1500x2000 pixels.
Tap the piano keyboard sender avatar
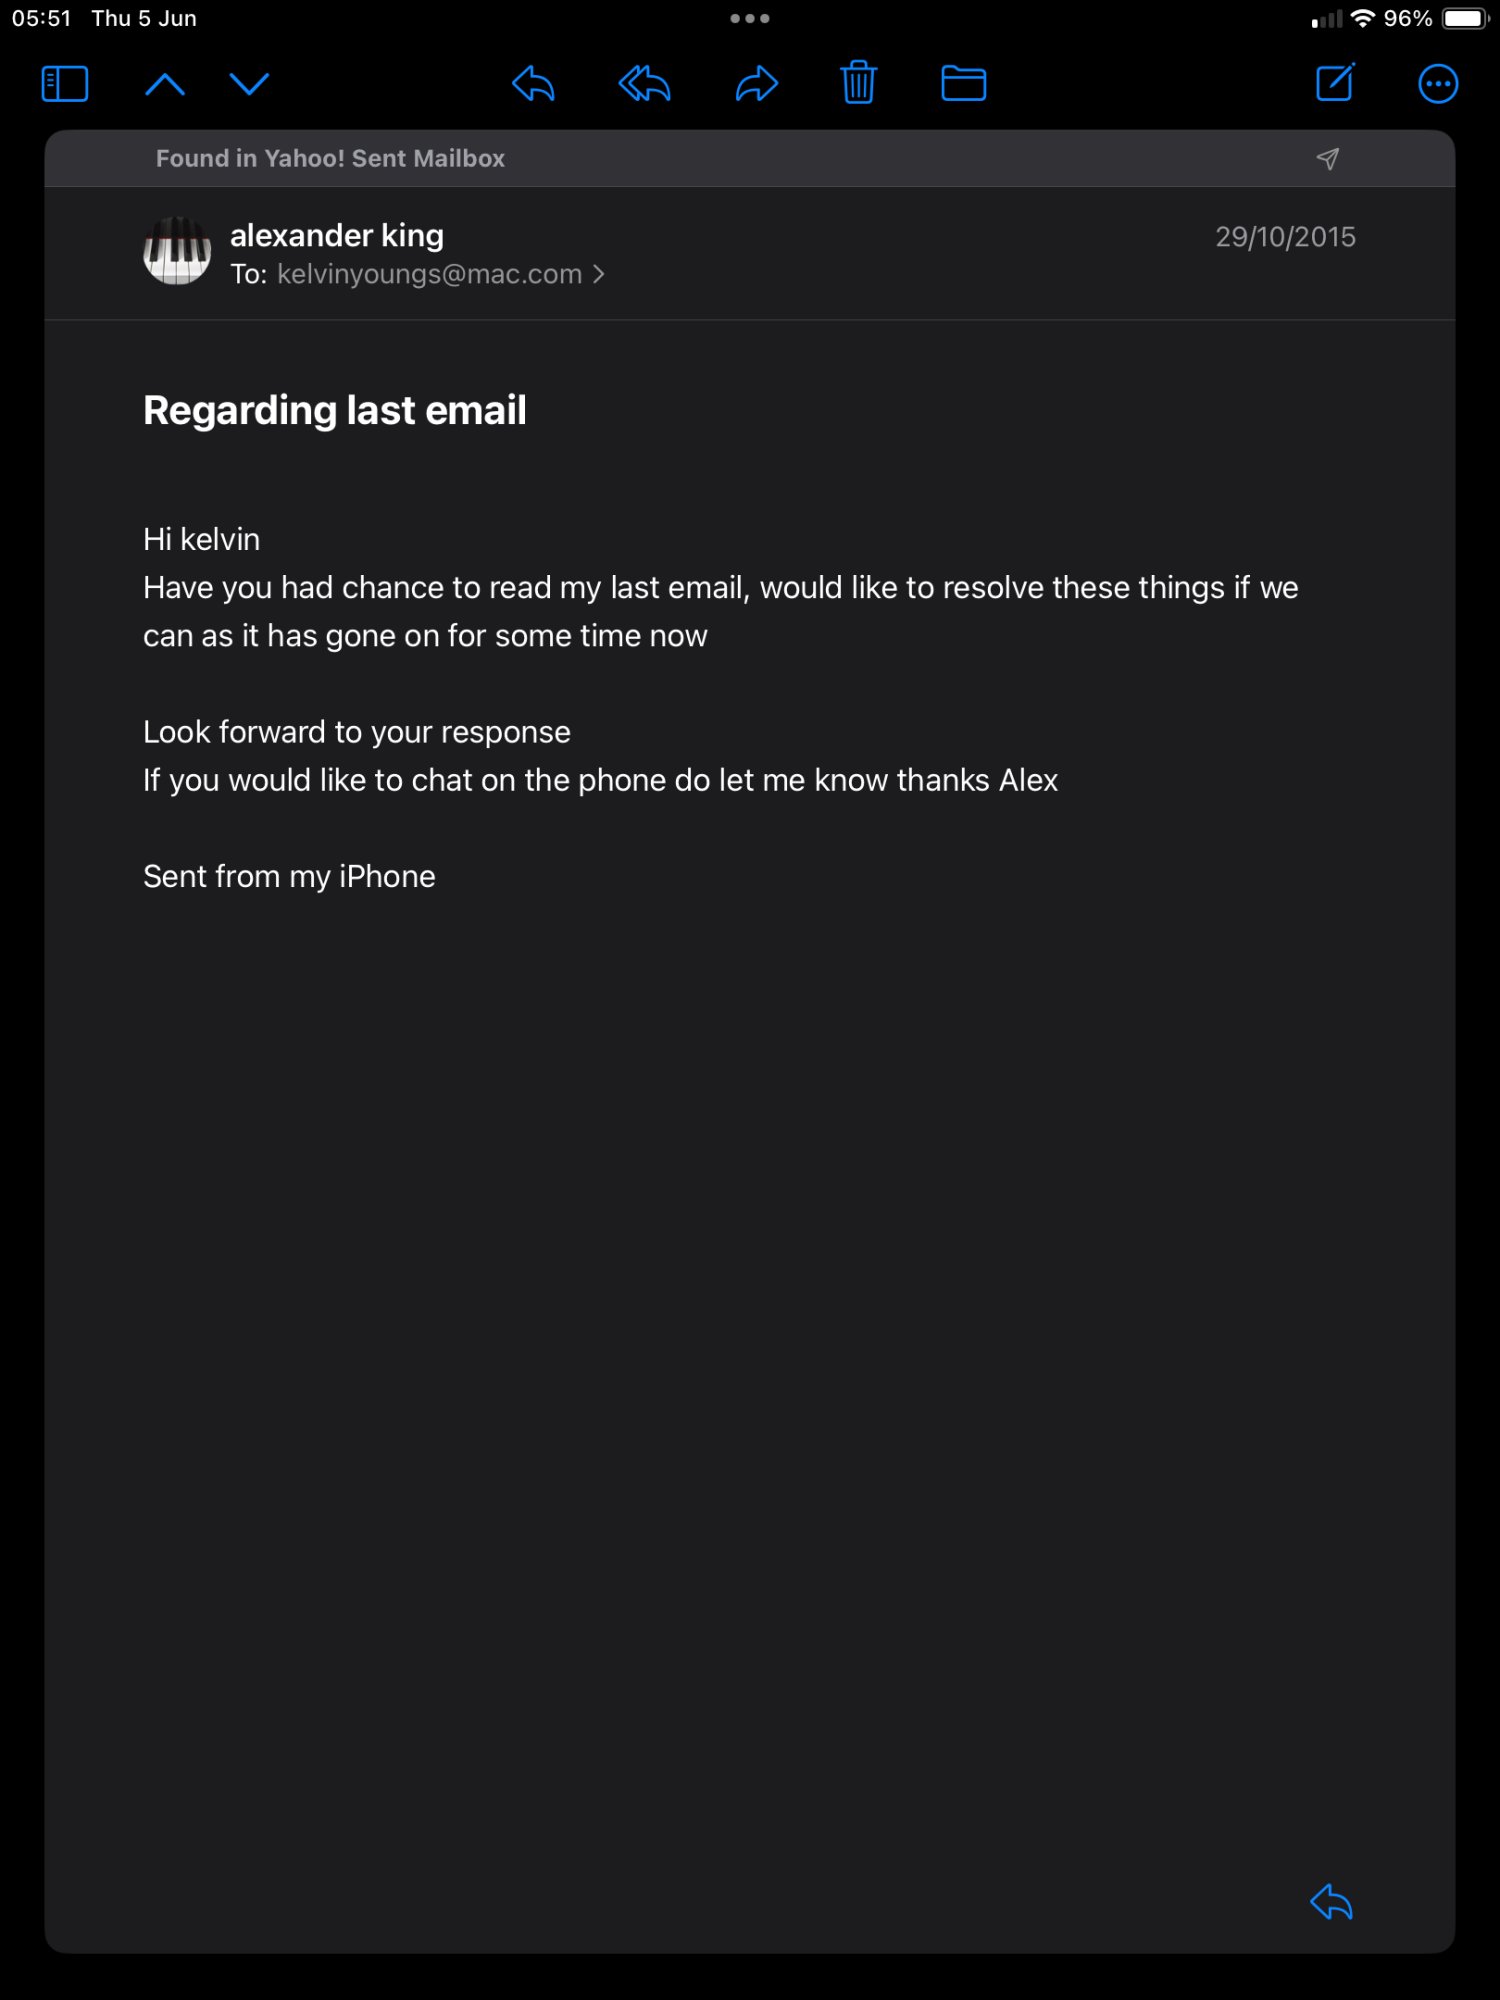177,251
